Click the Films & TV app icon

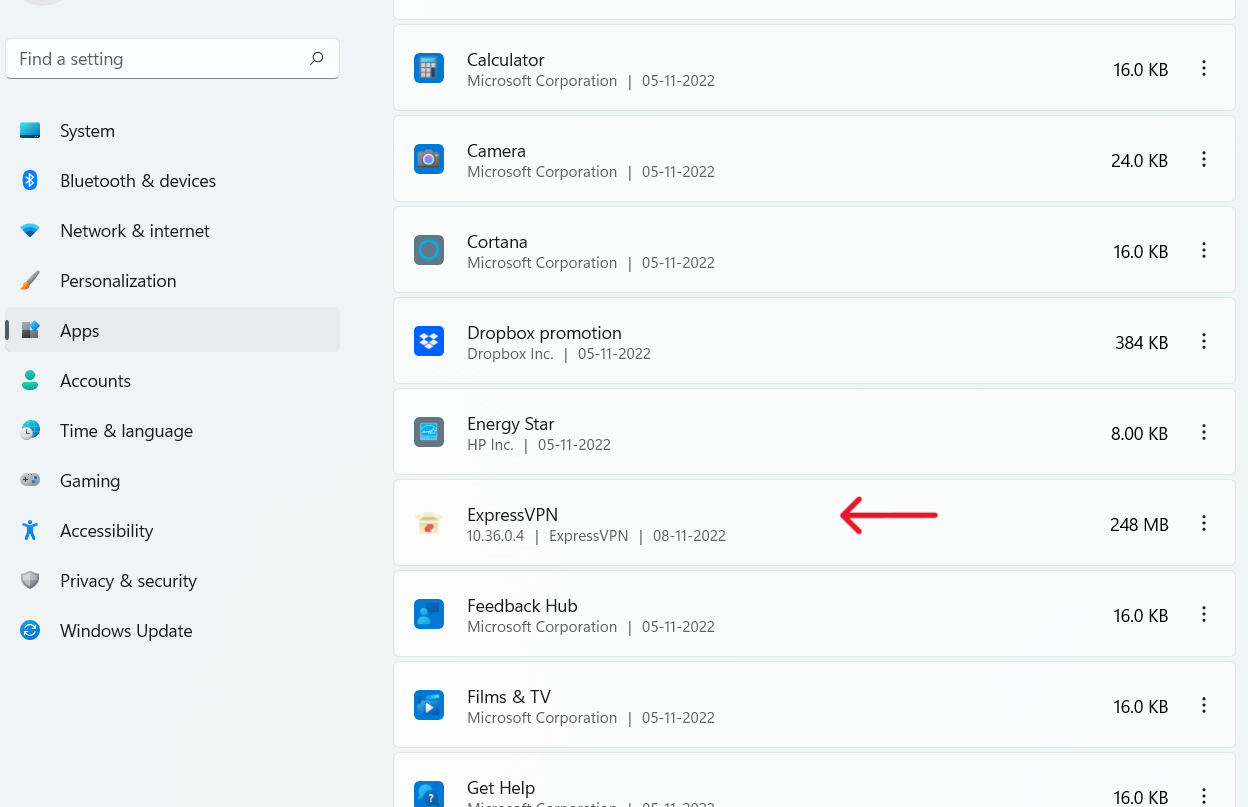[429, 706]
